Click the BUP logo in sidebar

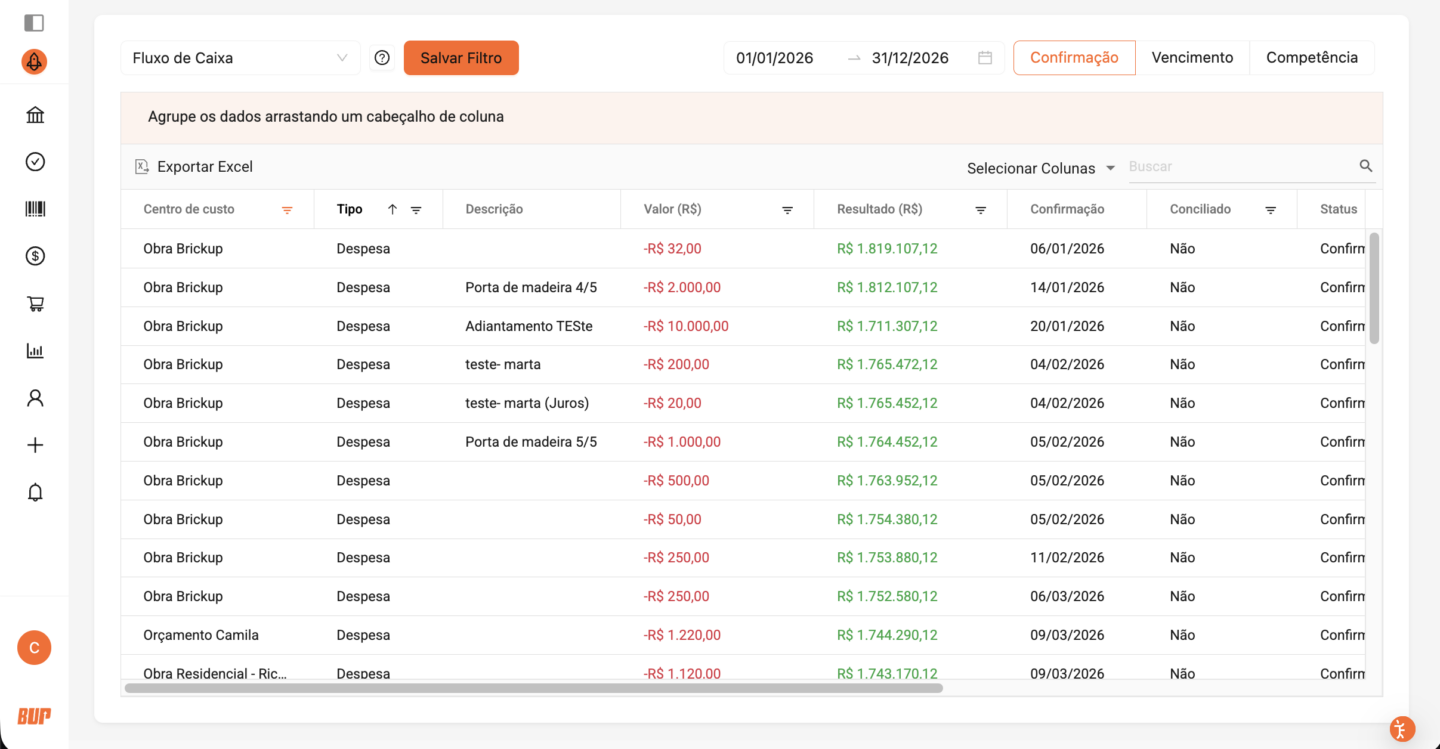[x=34, y=716]
